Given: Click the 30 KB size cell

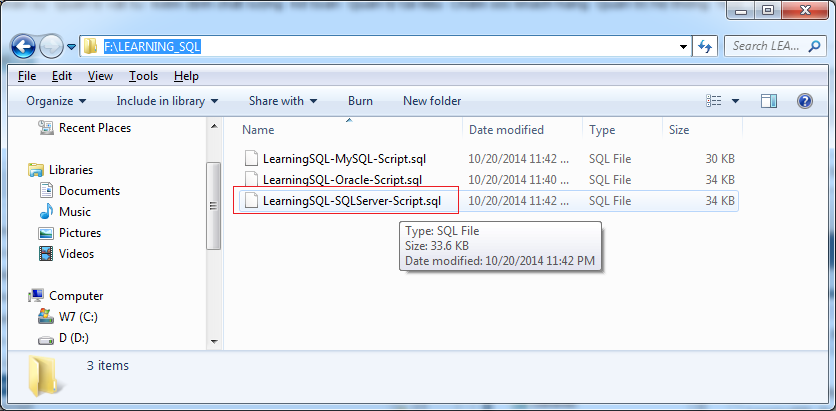Looking at the screenshot, I should click(720, 159).
